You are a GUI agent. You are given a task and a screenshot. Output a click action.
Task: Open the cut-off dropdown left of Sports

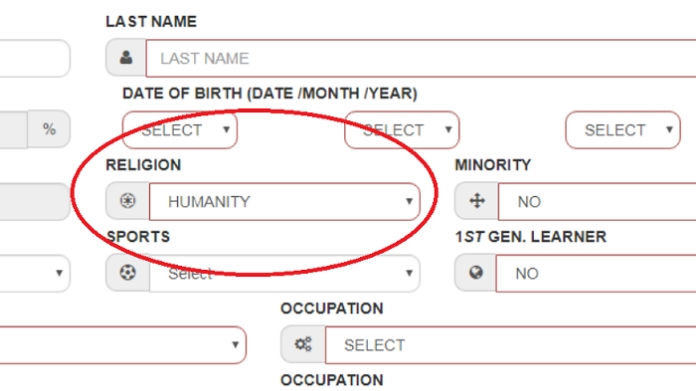click(x=35, y=273)
